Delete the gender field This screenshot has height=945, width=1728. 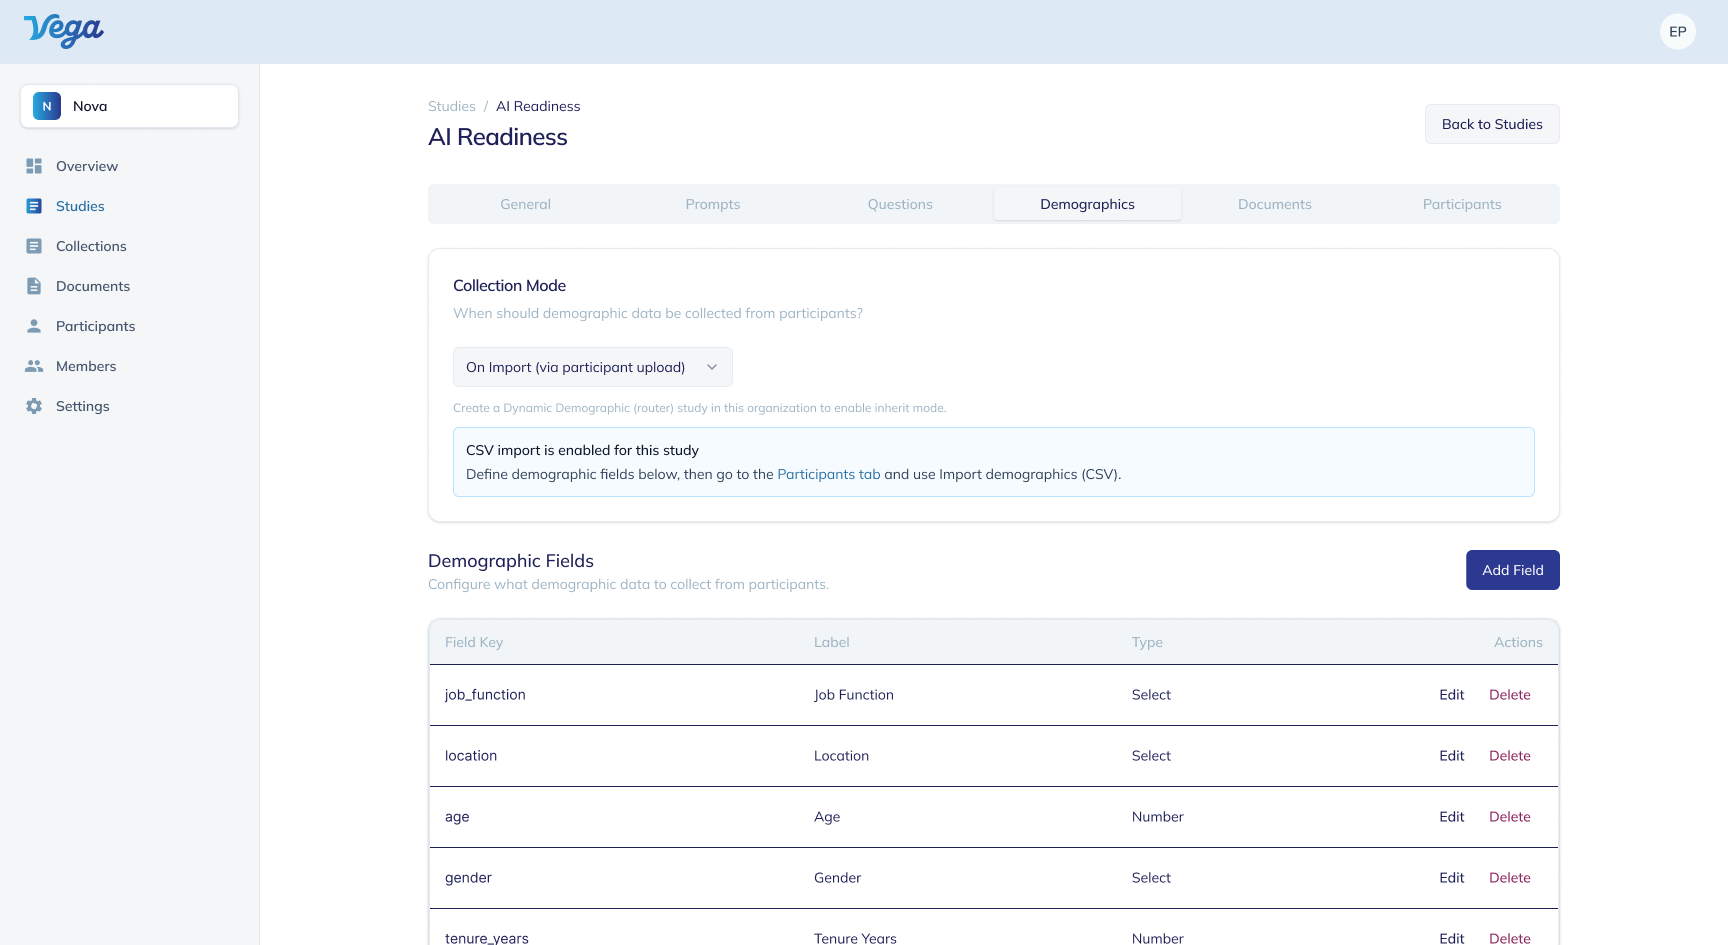[x=1510, y=878]
